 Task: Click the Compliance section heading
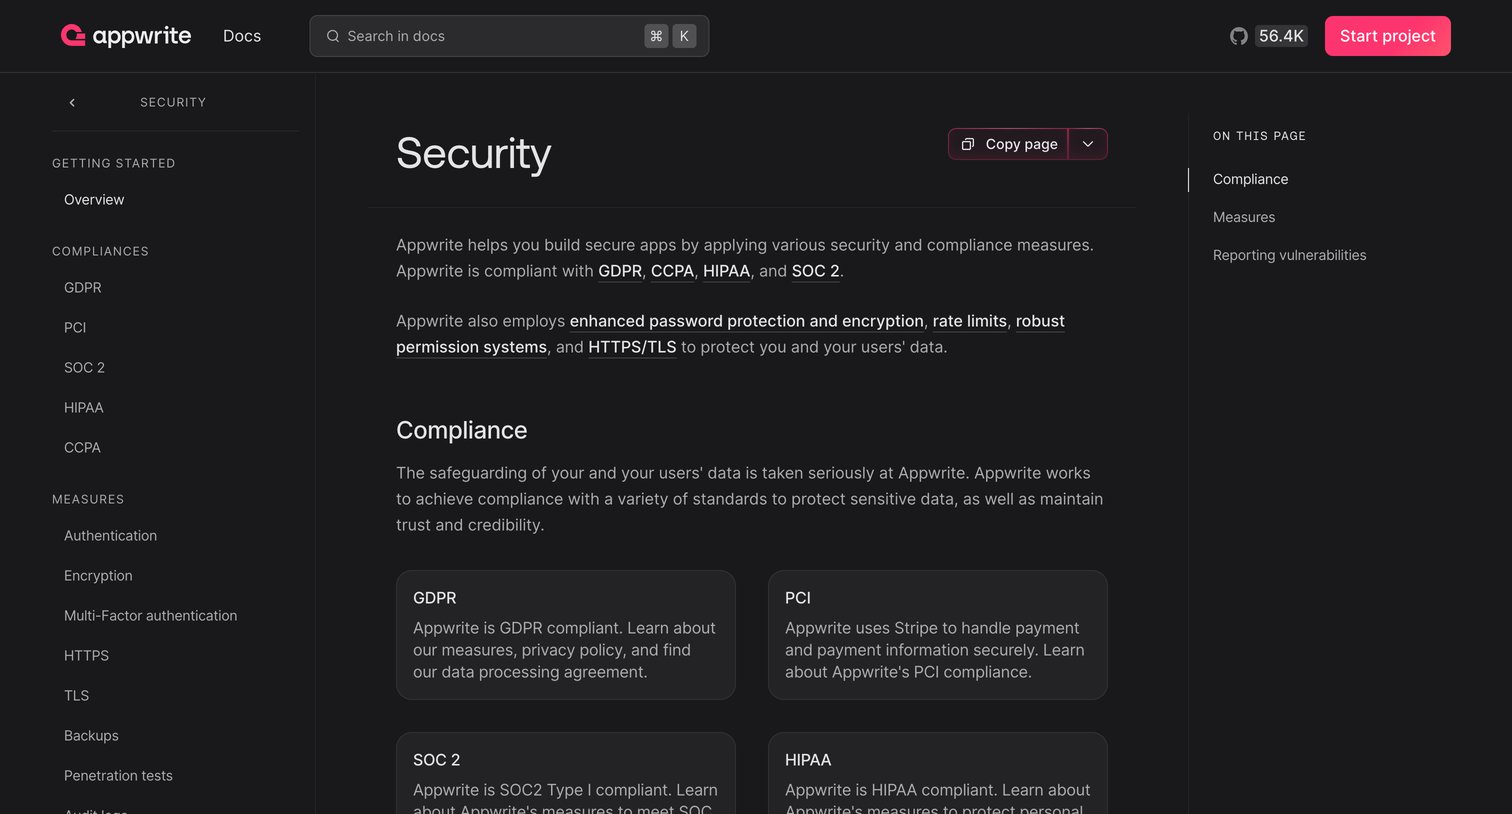pos(462,430)
